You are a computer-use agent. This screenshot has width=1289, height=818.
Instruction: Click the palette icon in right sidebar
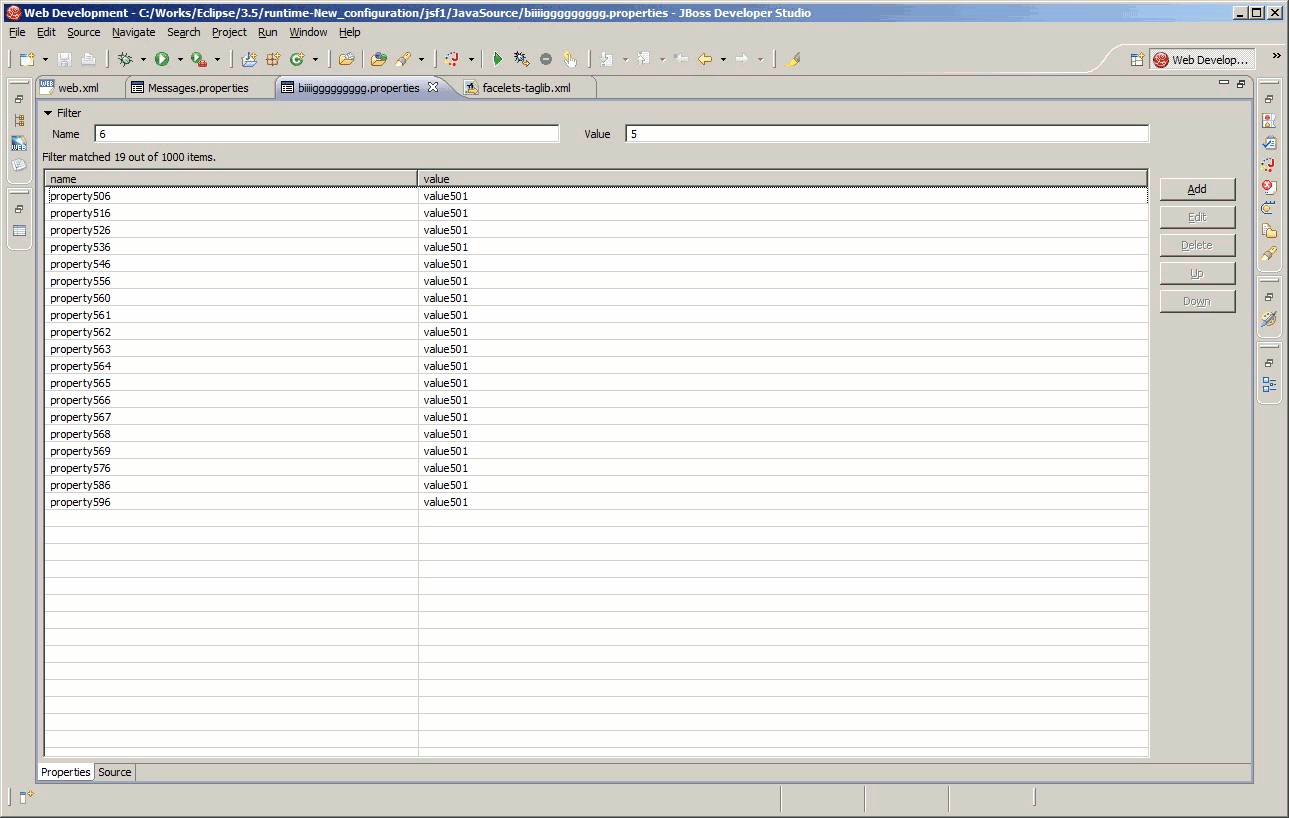click(1269, 320)
